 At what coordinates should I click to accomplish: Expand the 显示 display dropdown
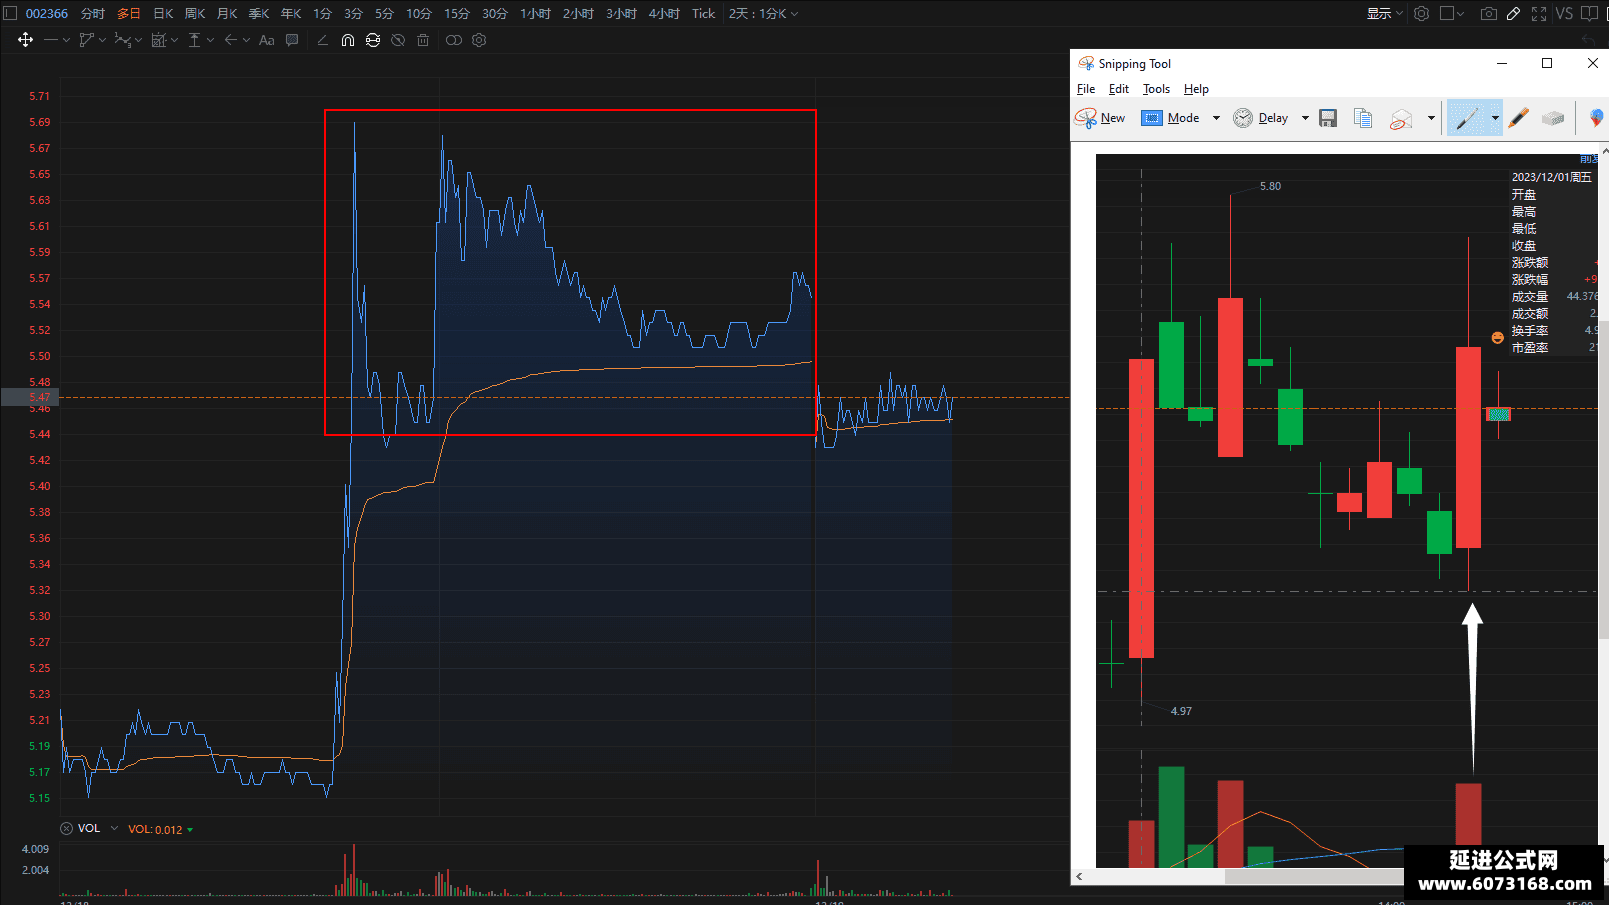pyautogui.click(x=1385, y=14)
